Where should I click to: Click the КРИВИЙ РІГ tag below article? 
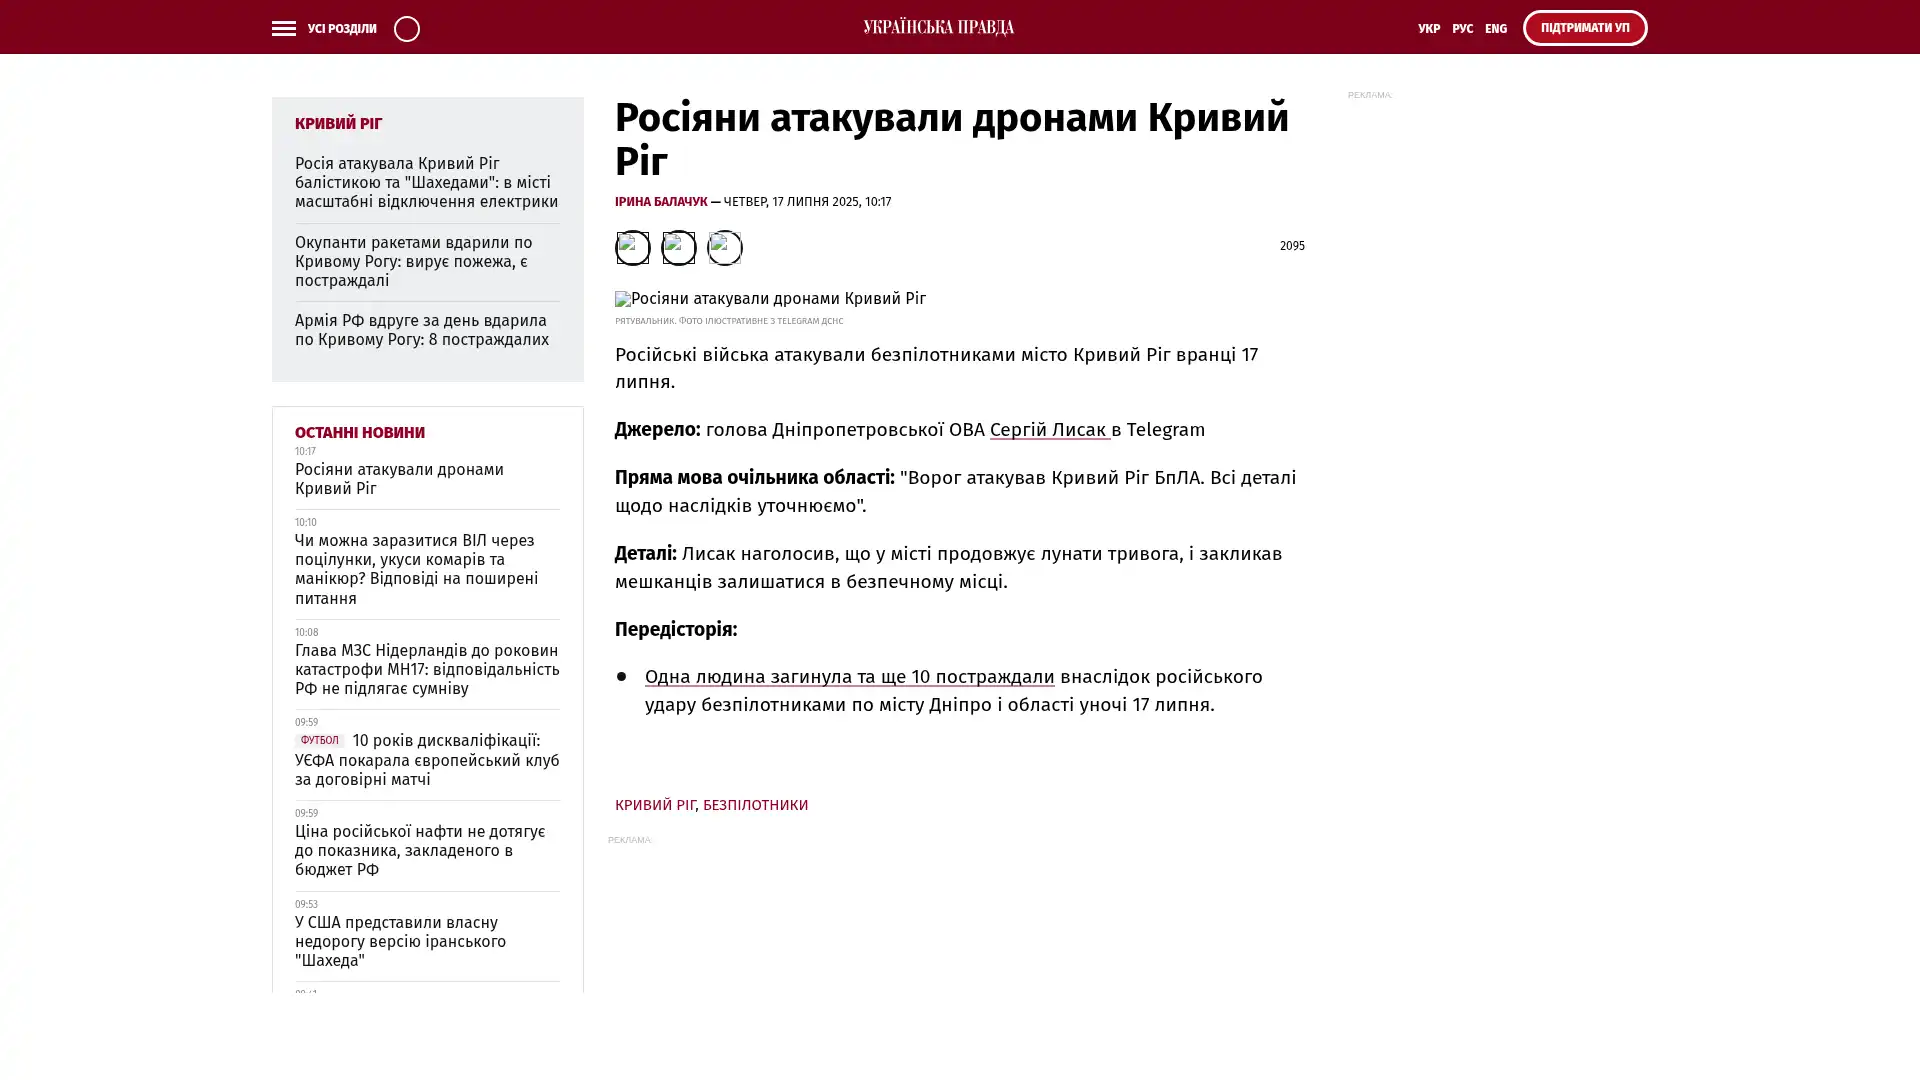tap(655, 805)
